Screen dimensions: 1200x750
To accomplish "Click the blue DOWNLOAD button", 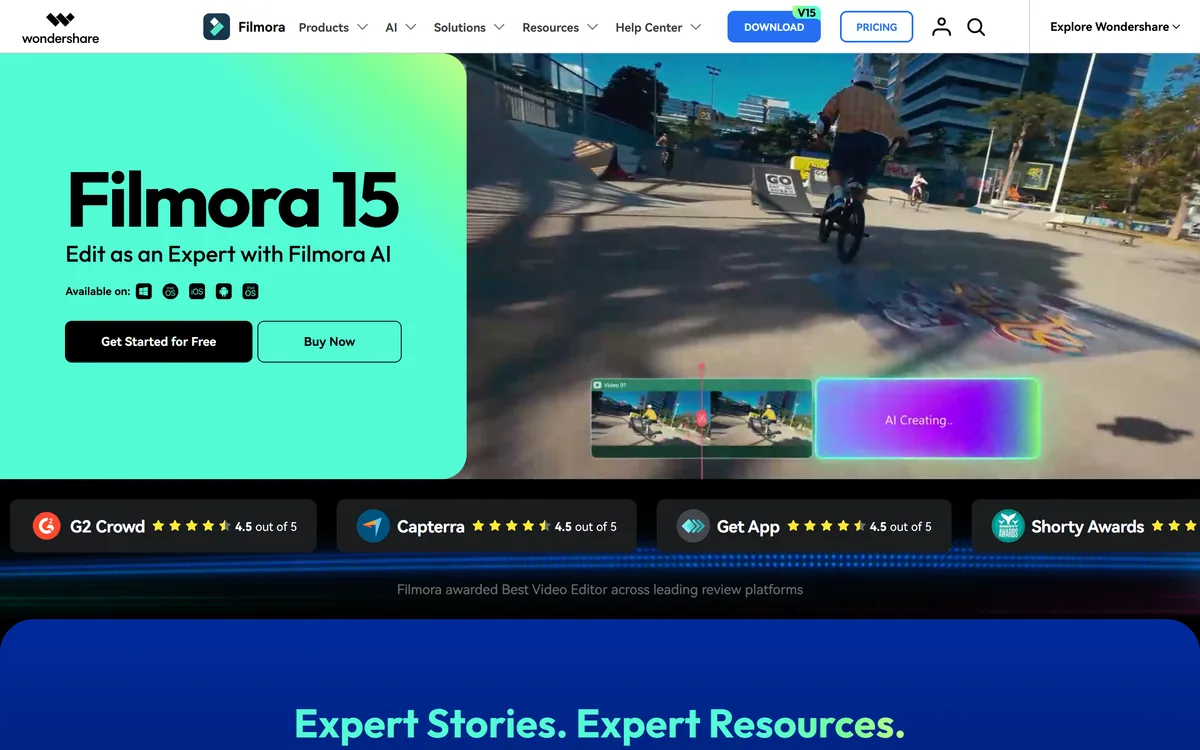I will coord(774,27).
